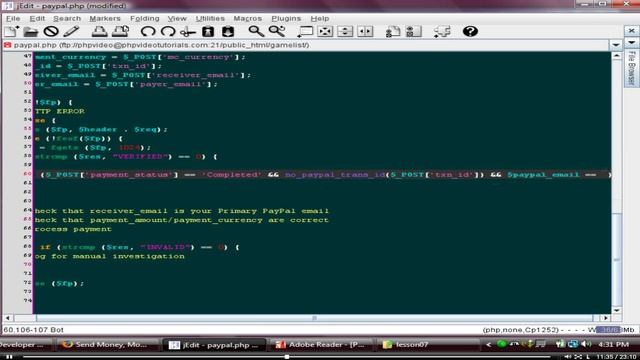The height and width of the screenshot is (360, 640).
Task: Open the File menu
Action: 13,18
